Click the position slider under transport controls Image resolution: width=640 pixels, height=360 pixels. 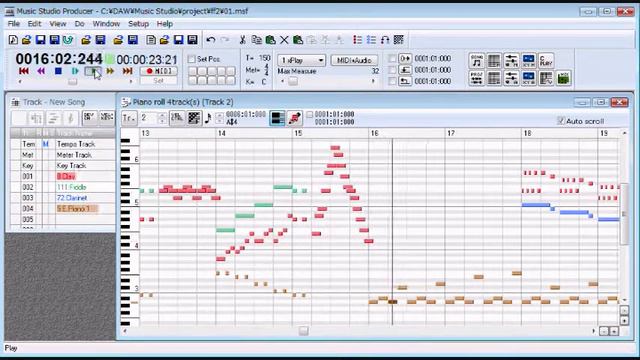(73, 82)
